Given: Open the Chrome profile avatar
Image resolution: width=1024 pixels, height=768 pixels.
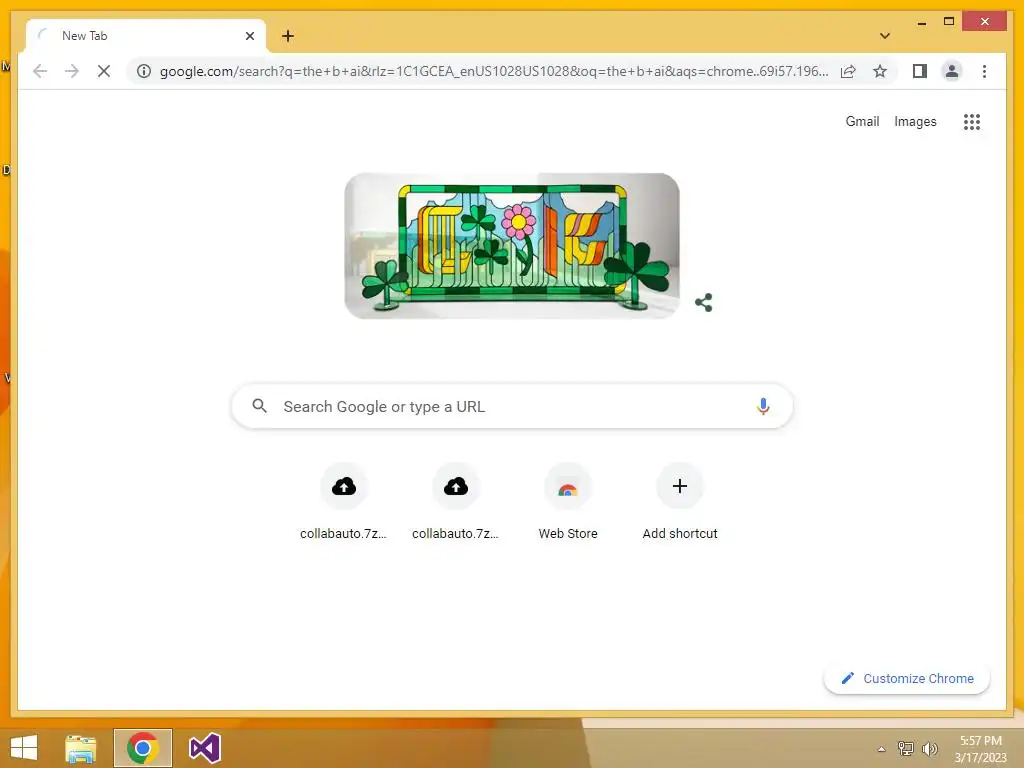Looking at the screenshot, I should point(952,71).
